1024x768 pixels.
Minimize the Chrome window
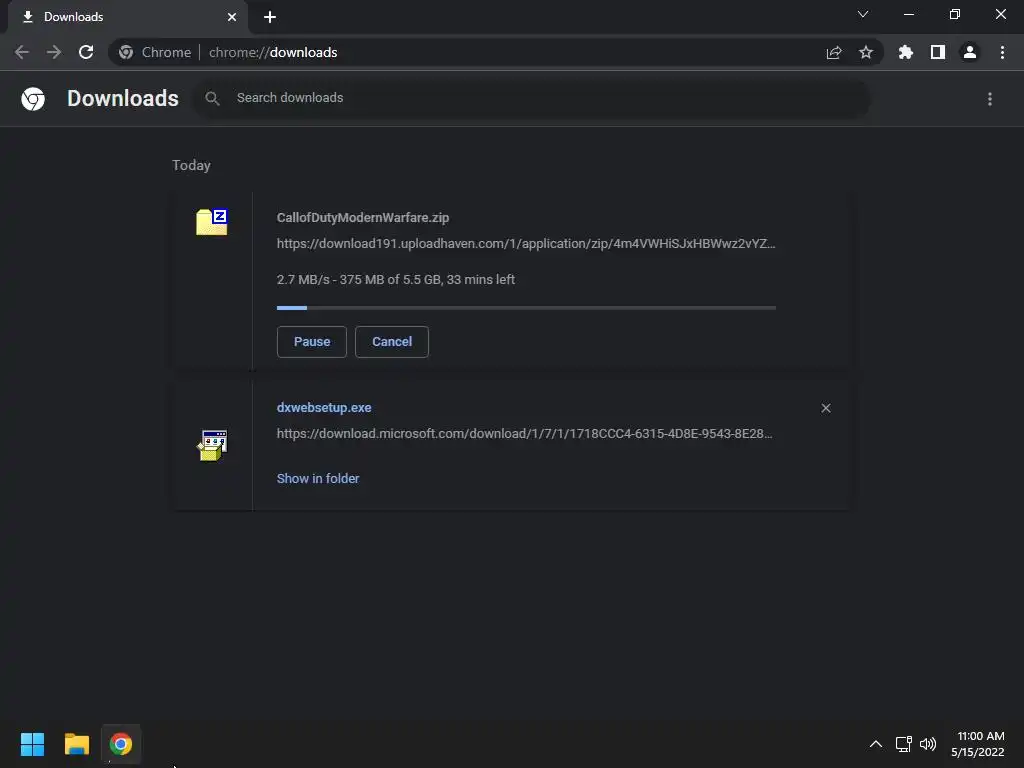coord(909,14)
